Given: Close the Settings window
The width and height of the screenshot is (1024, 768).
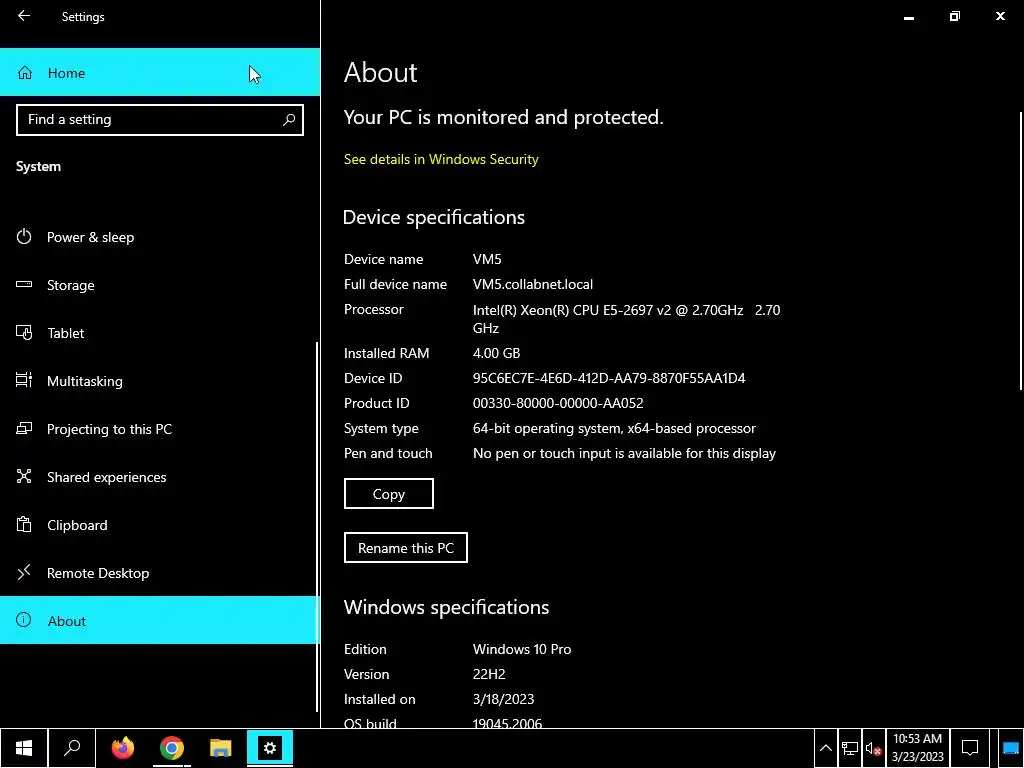Looking at the screenshot, I should coord(1000,16).
